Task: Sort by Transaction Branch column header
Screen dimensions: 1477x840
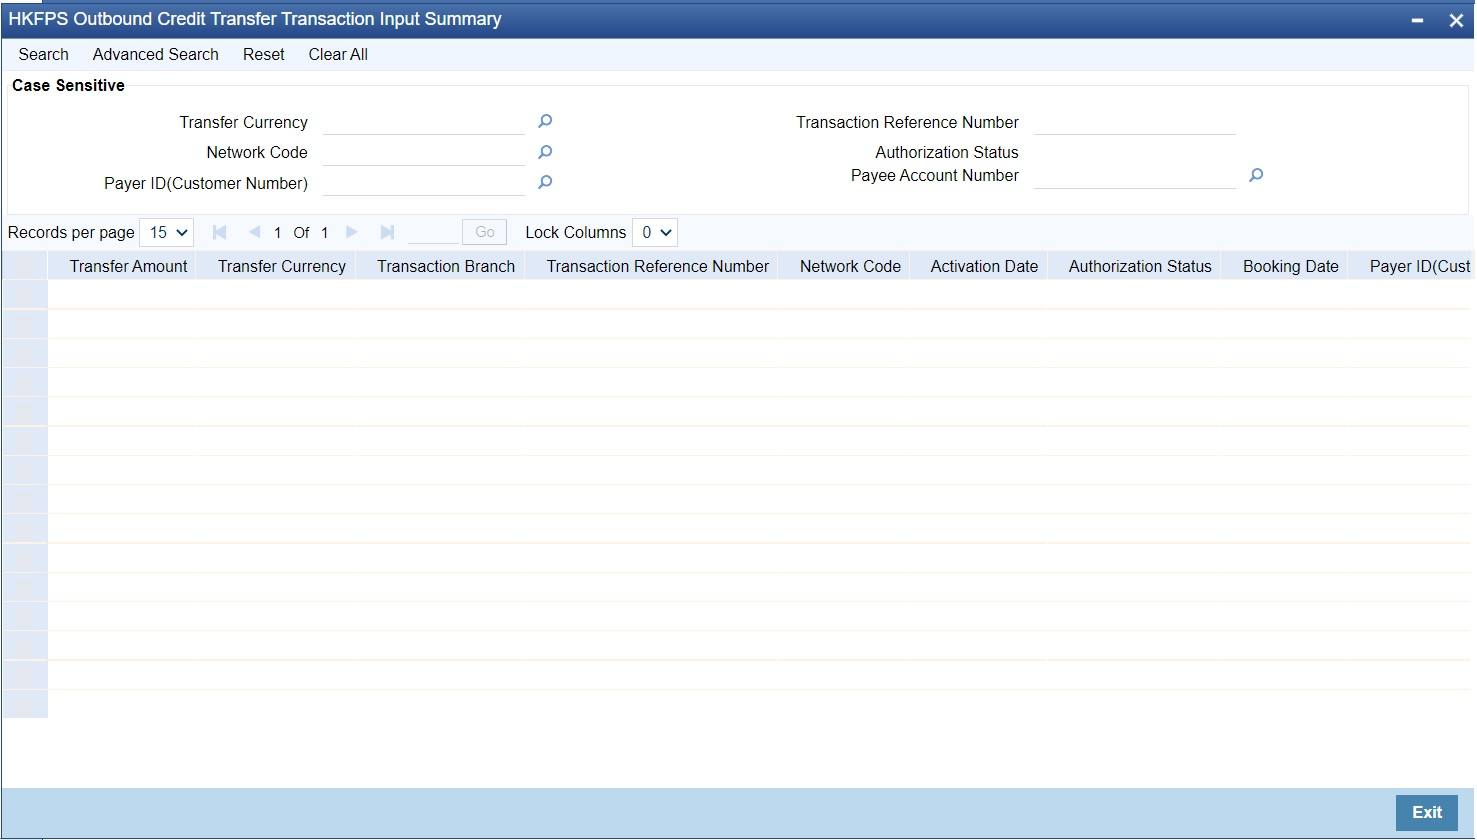Action: click(x=446, y=267)
